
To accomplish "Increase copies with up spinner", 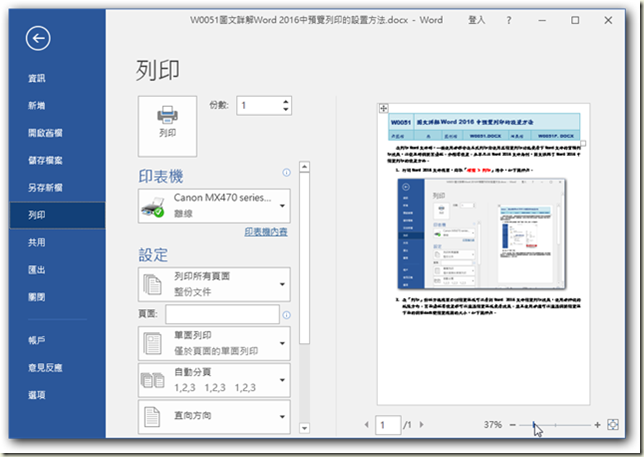I will (286, 101).
